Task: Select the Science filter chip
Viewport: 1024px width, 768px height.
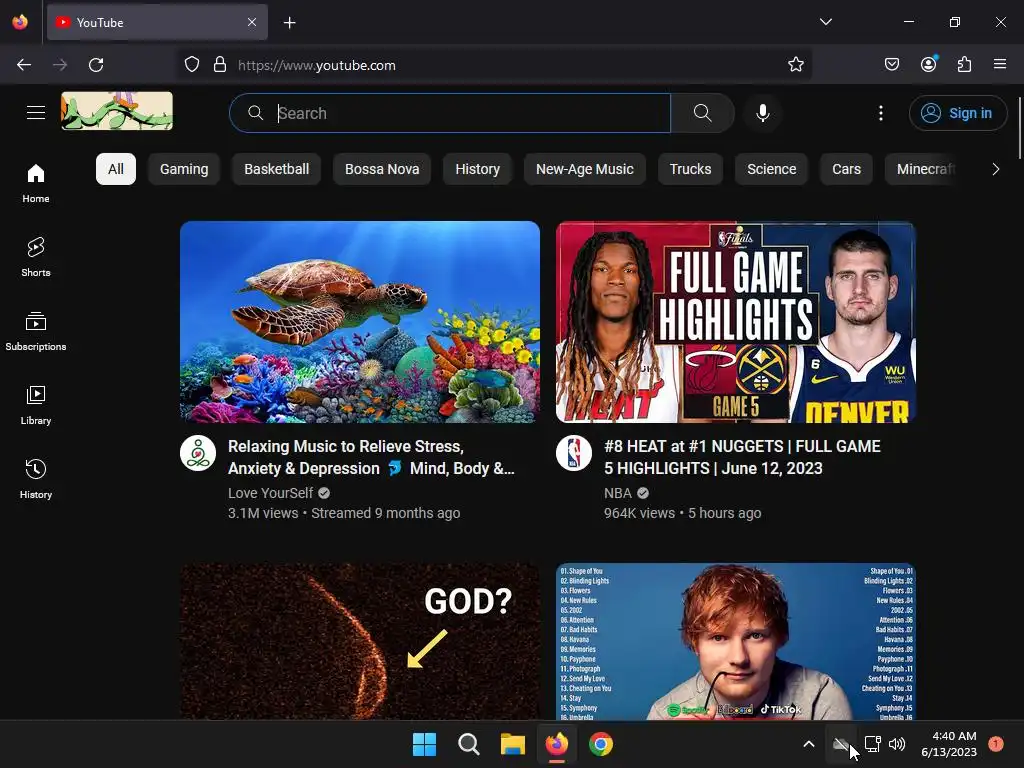Action: point(771,169)
